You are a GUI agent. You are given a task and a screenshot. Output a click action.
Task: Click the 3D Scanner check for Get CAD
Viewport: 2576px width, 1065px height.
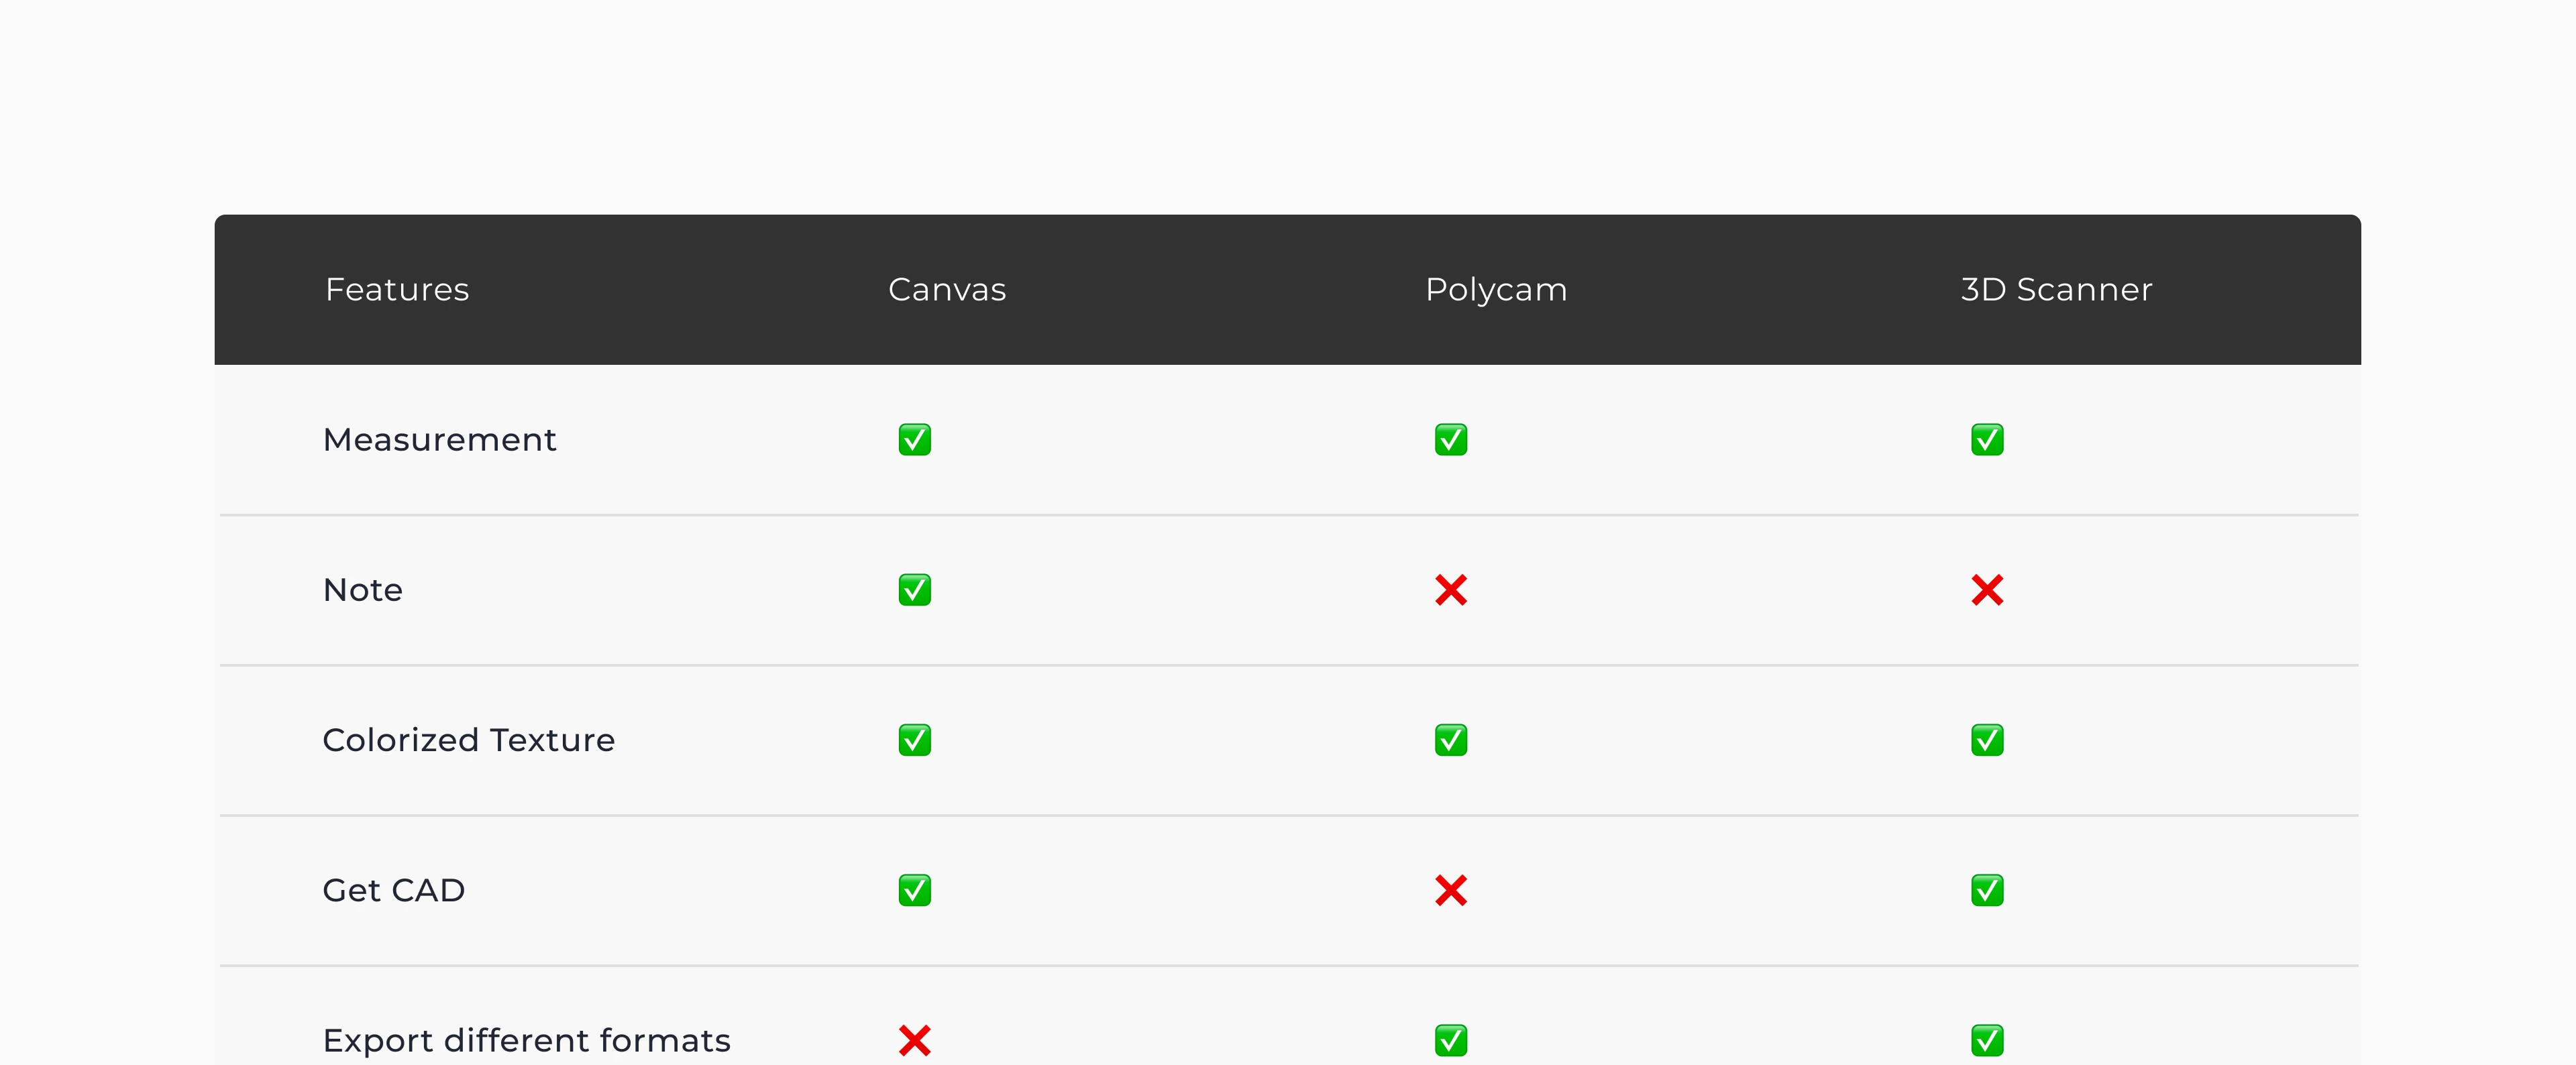(x=1986, y=890)
